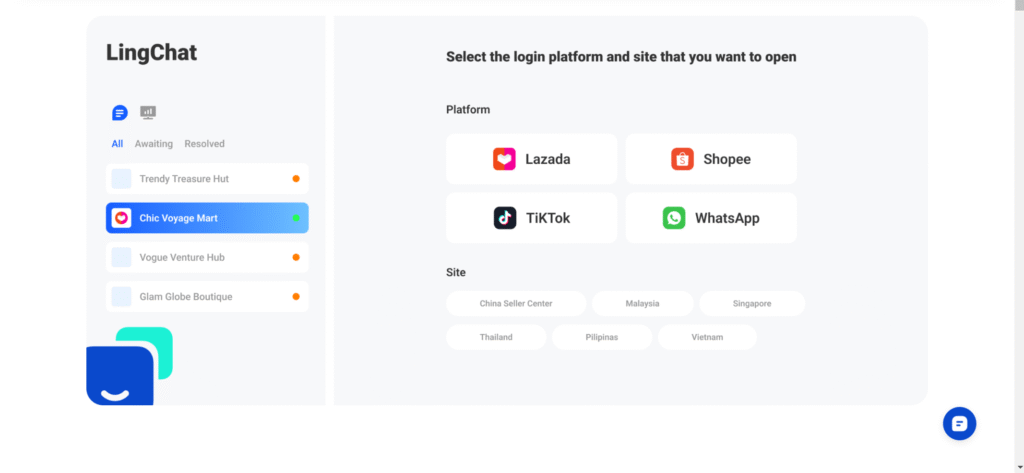The image size is (1024, 473).
Task: Open the floating blue chat support bubble
Action: coord(959,424)
